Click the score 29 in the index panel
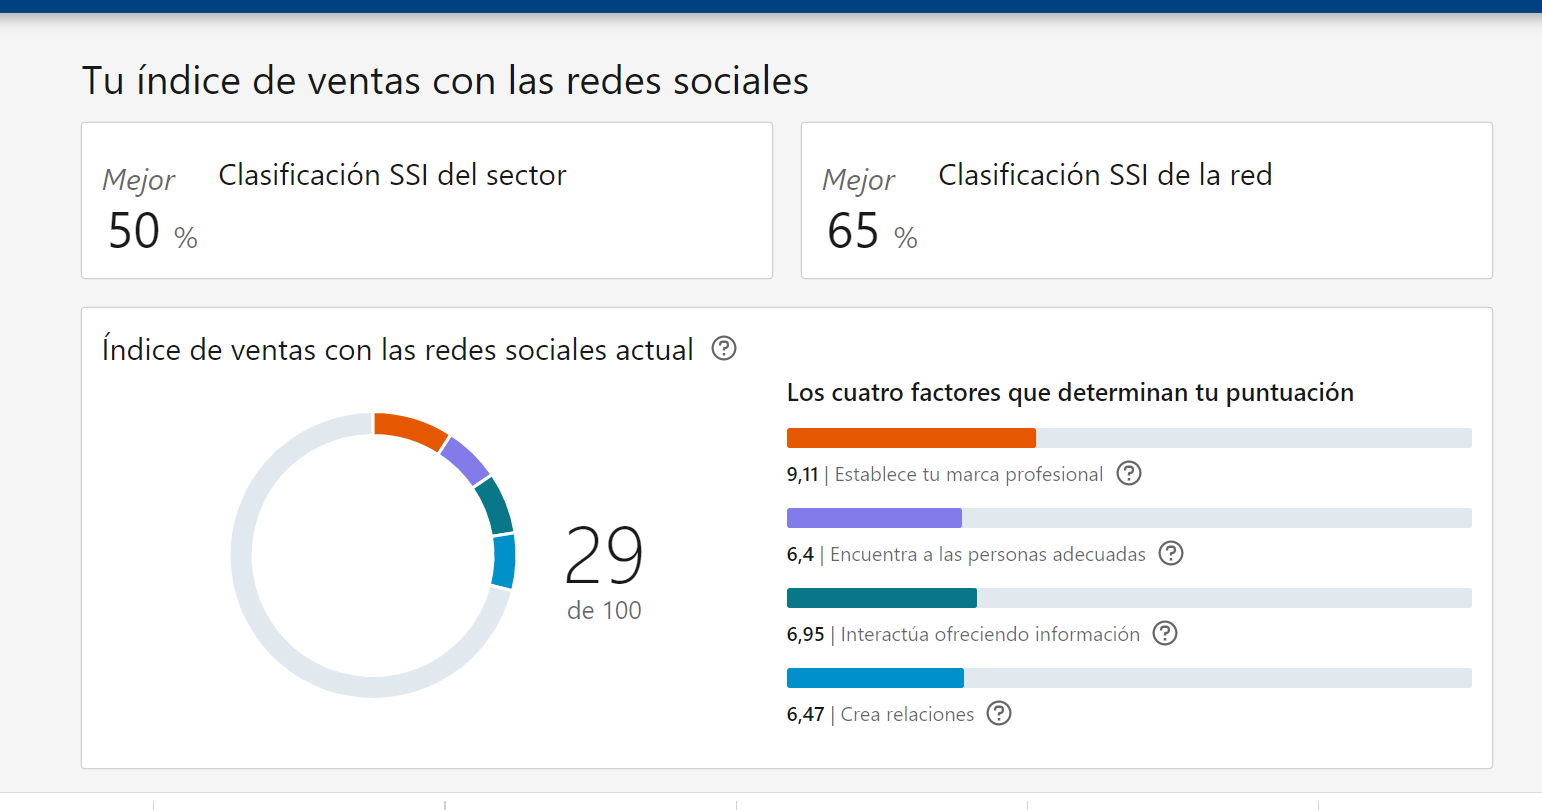This screenshot has width=1542, height=810. click(x=604, y=556)
